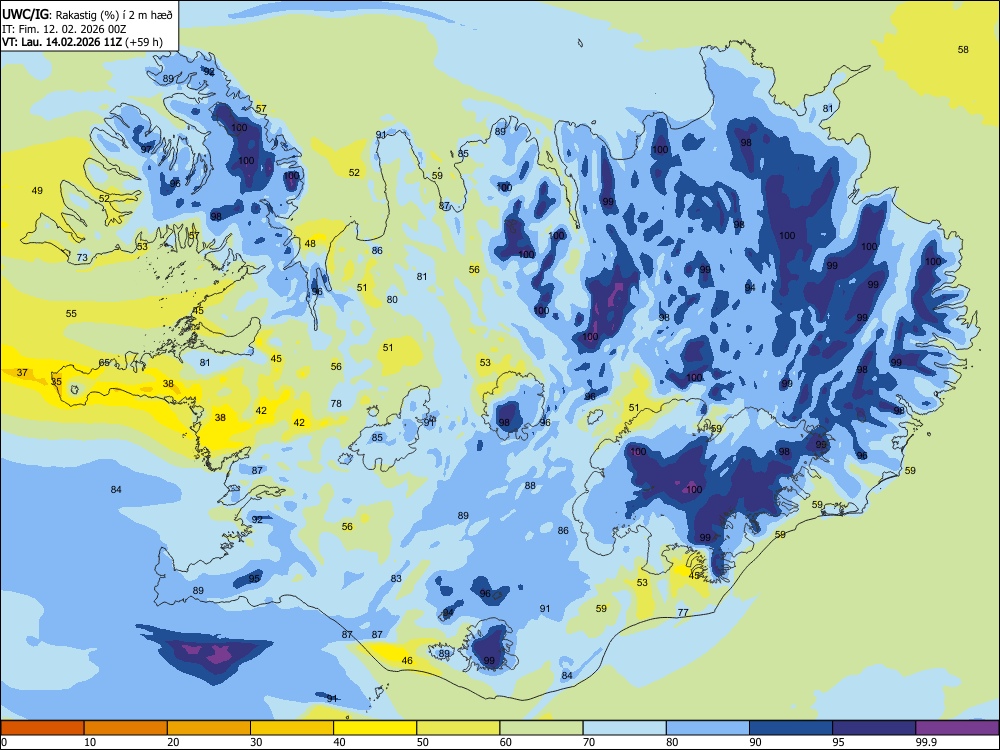Select the 40–50 bright yellow legend swatch
The image size is (1000, 750).
[x=375, y=728]
